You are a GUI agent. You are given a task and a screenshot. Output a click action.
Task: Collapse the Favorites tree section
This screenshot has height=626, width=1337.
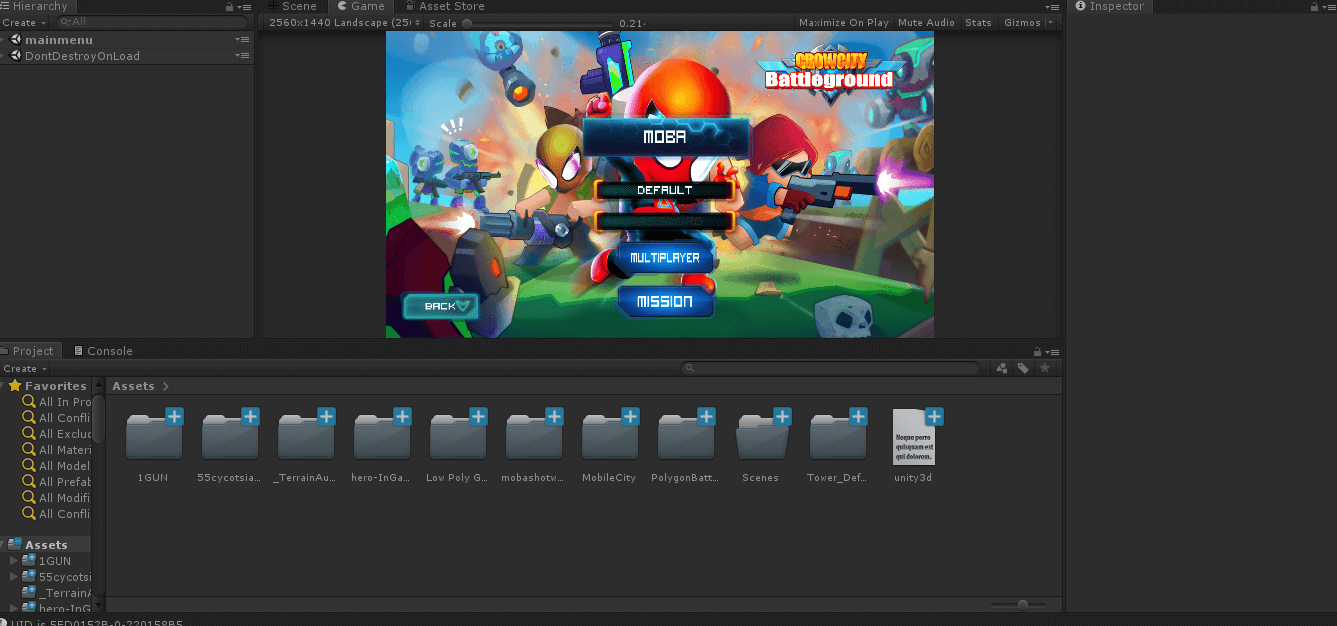pyautogui.click(x=4, y=386)
